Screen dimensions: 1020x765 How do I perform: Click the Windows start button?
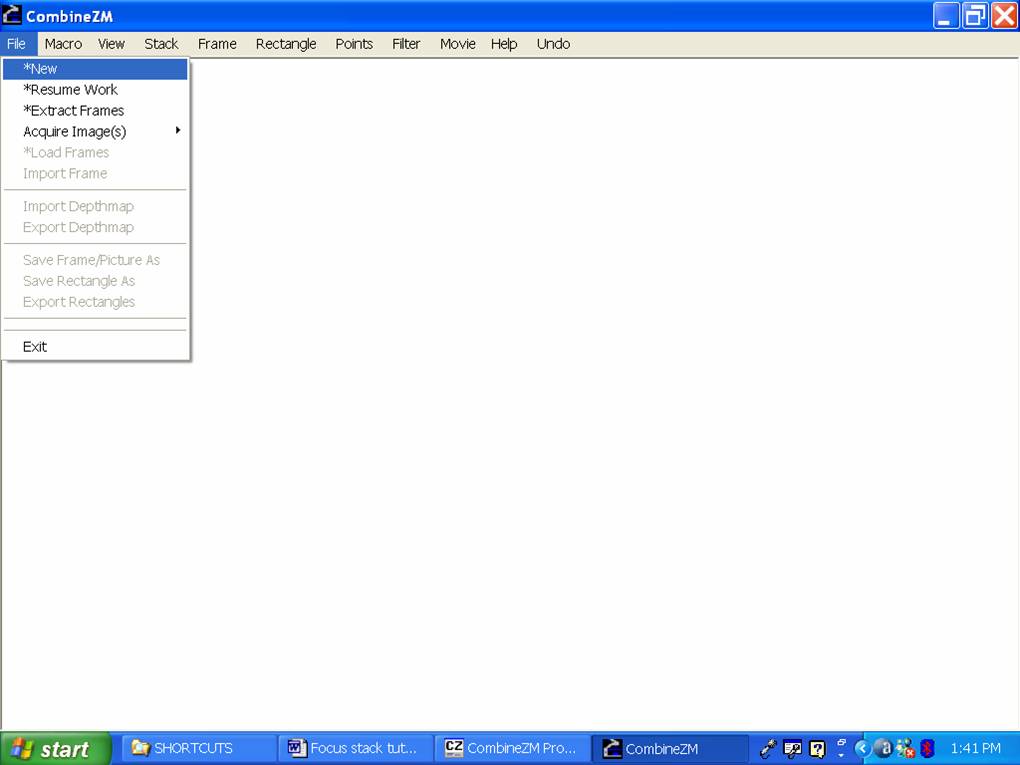click(x=56, y=749)
